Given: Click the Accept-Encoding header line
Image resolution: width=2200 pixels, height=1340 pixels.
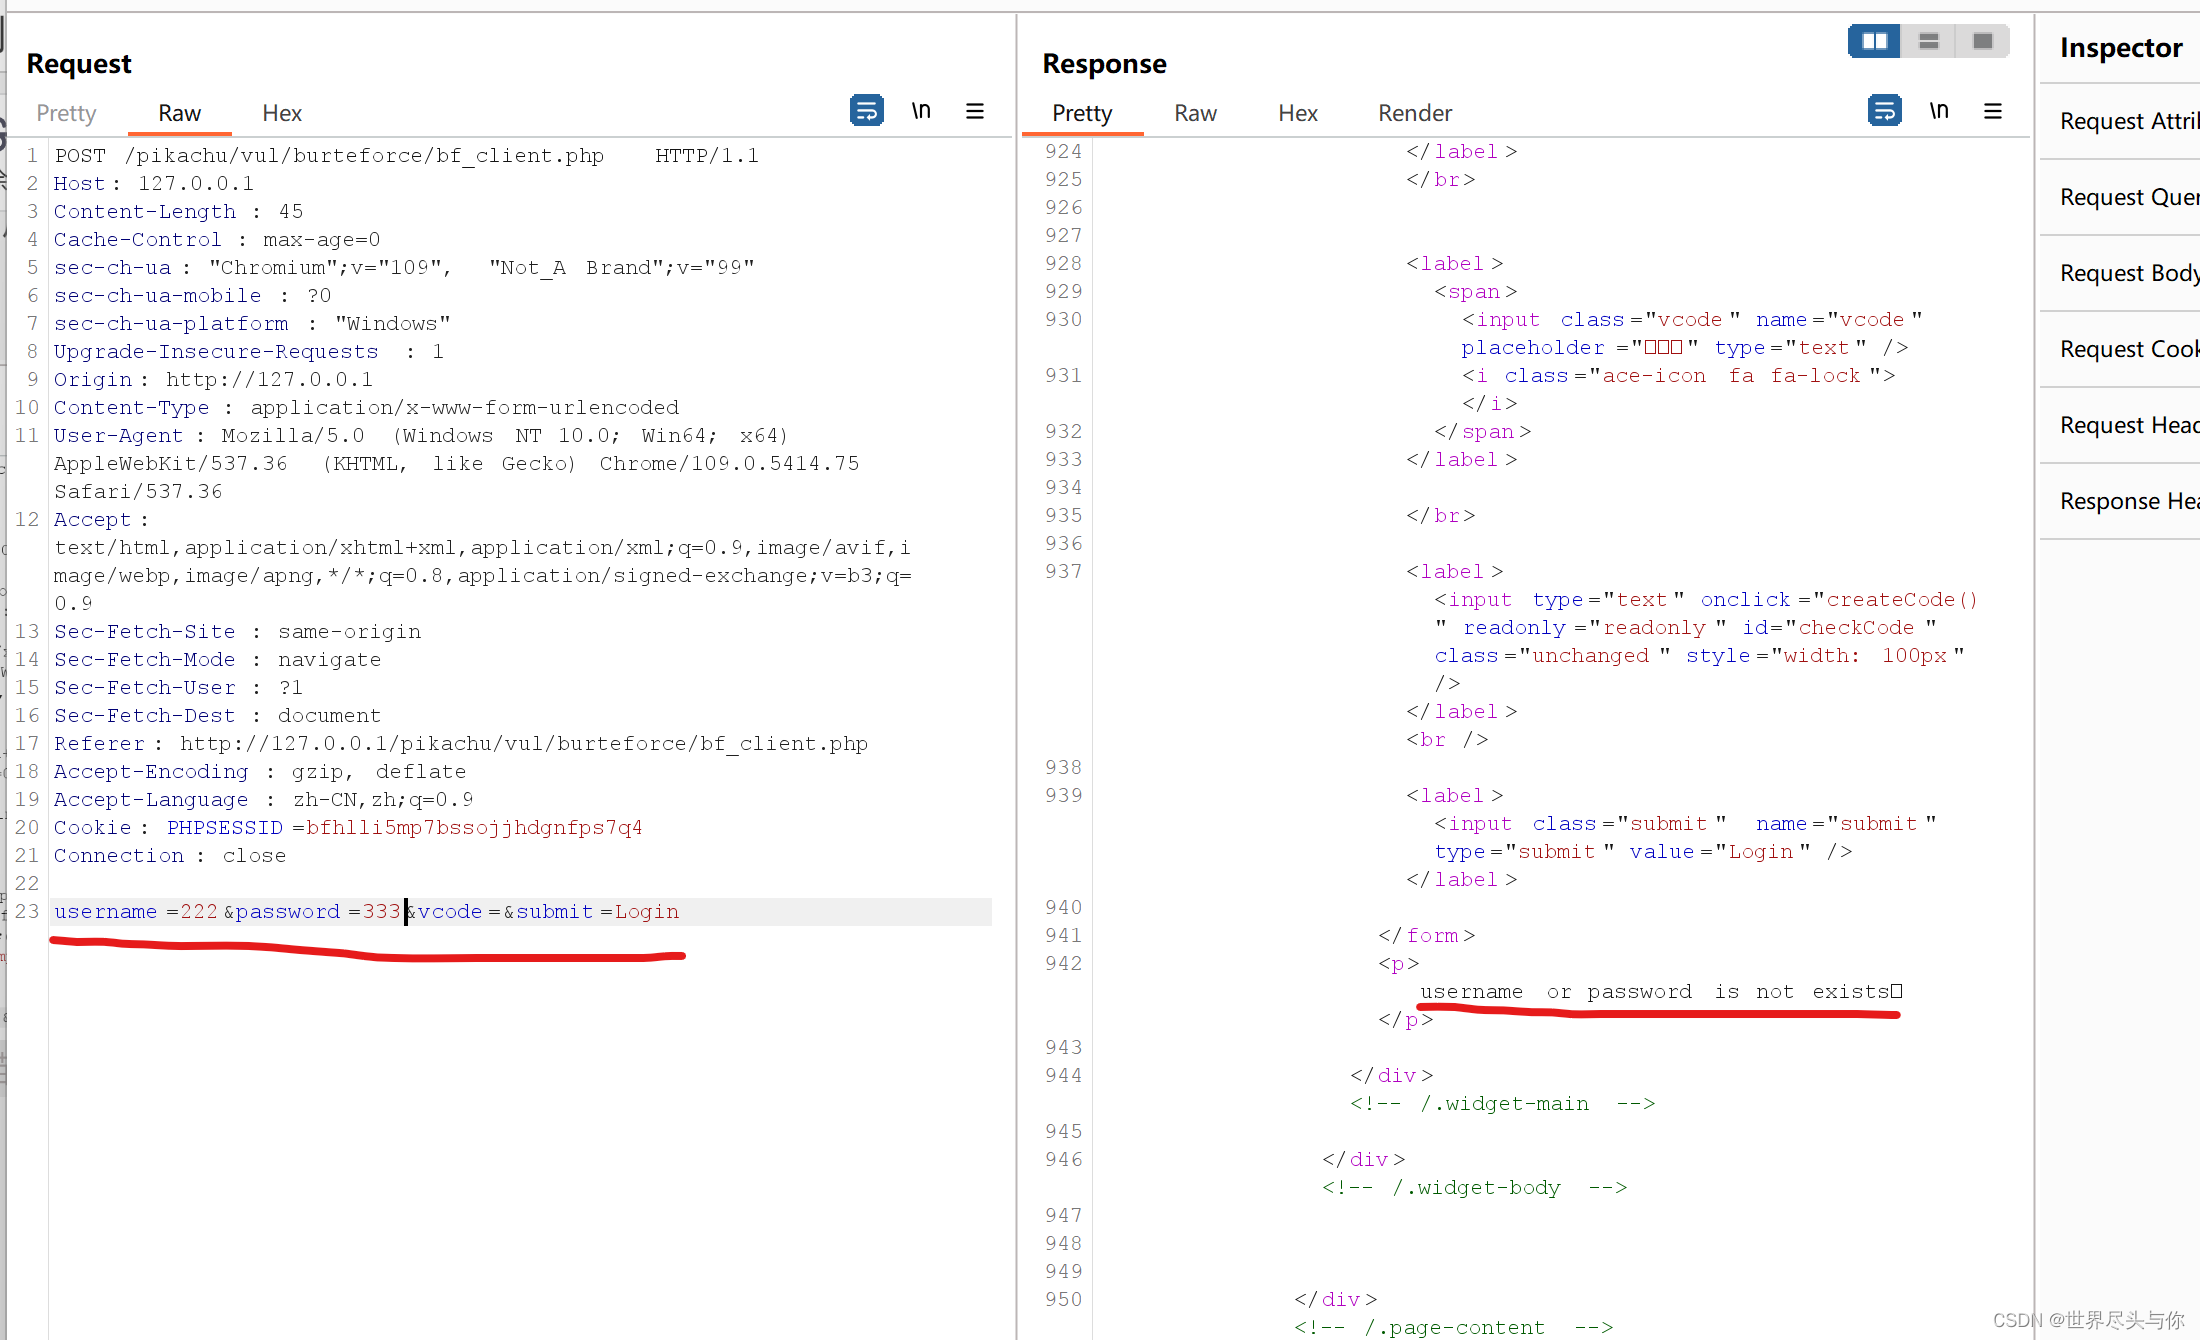Looking at the screenshot, I should click(x=260, y=771).
